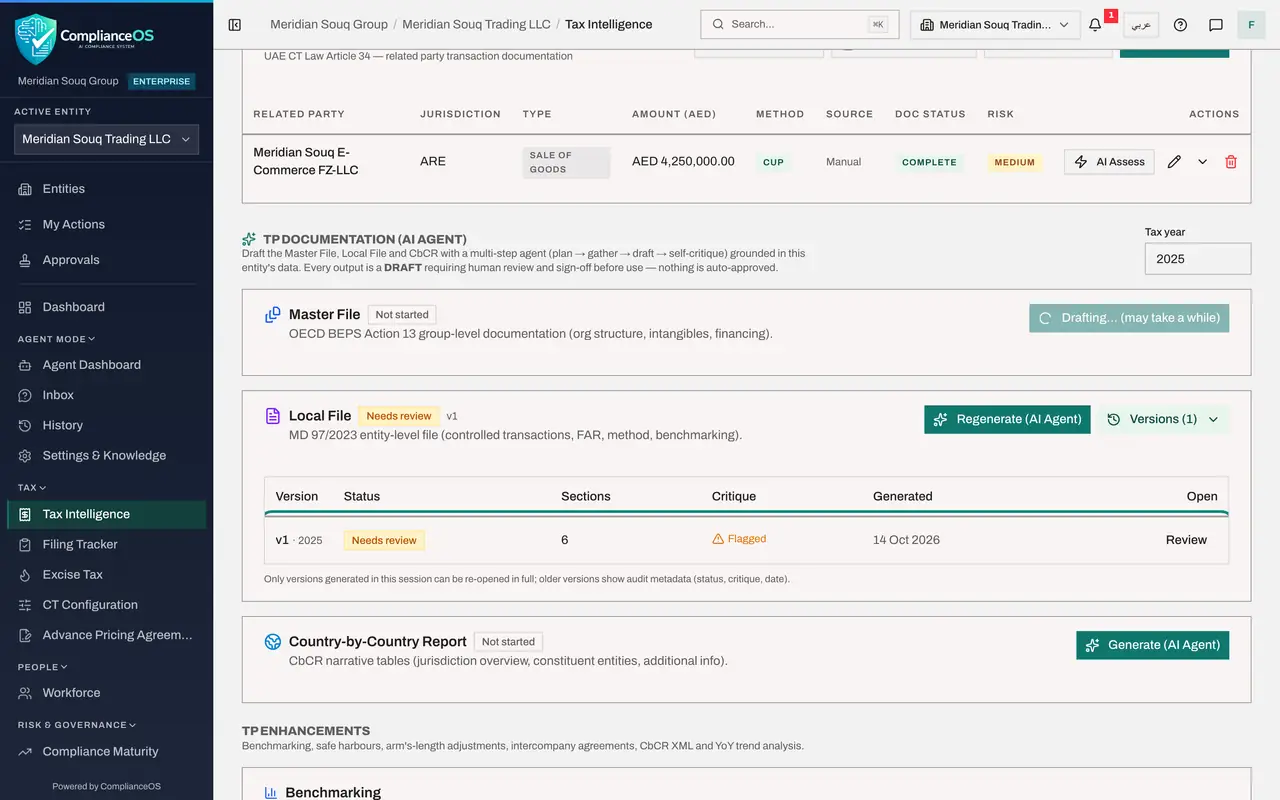The image size is (1280, 800).
Task: Click the ComplianceOS shield logo
Action: point(36,38)
